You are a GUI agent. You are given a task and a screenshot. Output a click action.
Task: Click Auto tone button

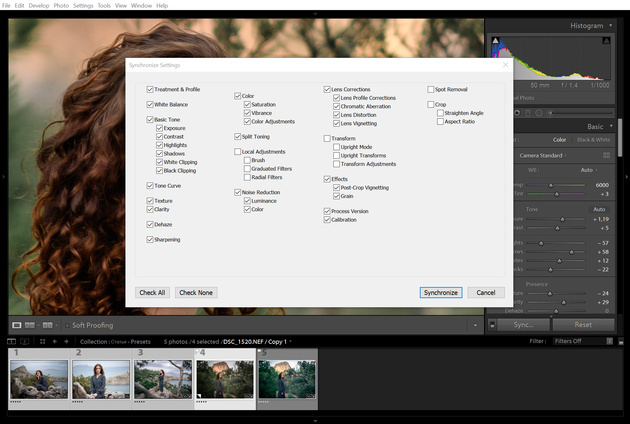point(599,209)
